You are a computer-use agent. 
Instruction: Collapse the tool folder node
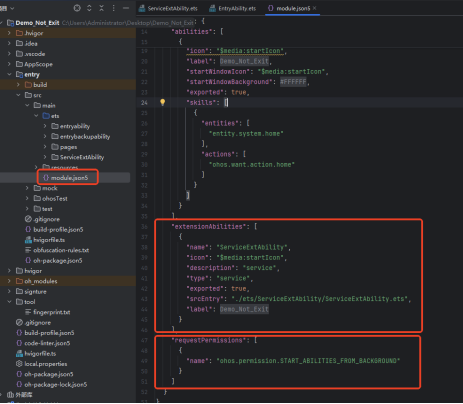pyautogui.click(x=9, y=302)
